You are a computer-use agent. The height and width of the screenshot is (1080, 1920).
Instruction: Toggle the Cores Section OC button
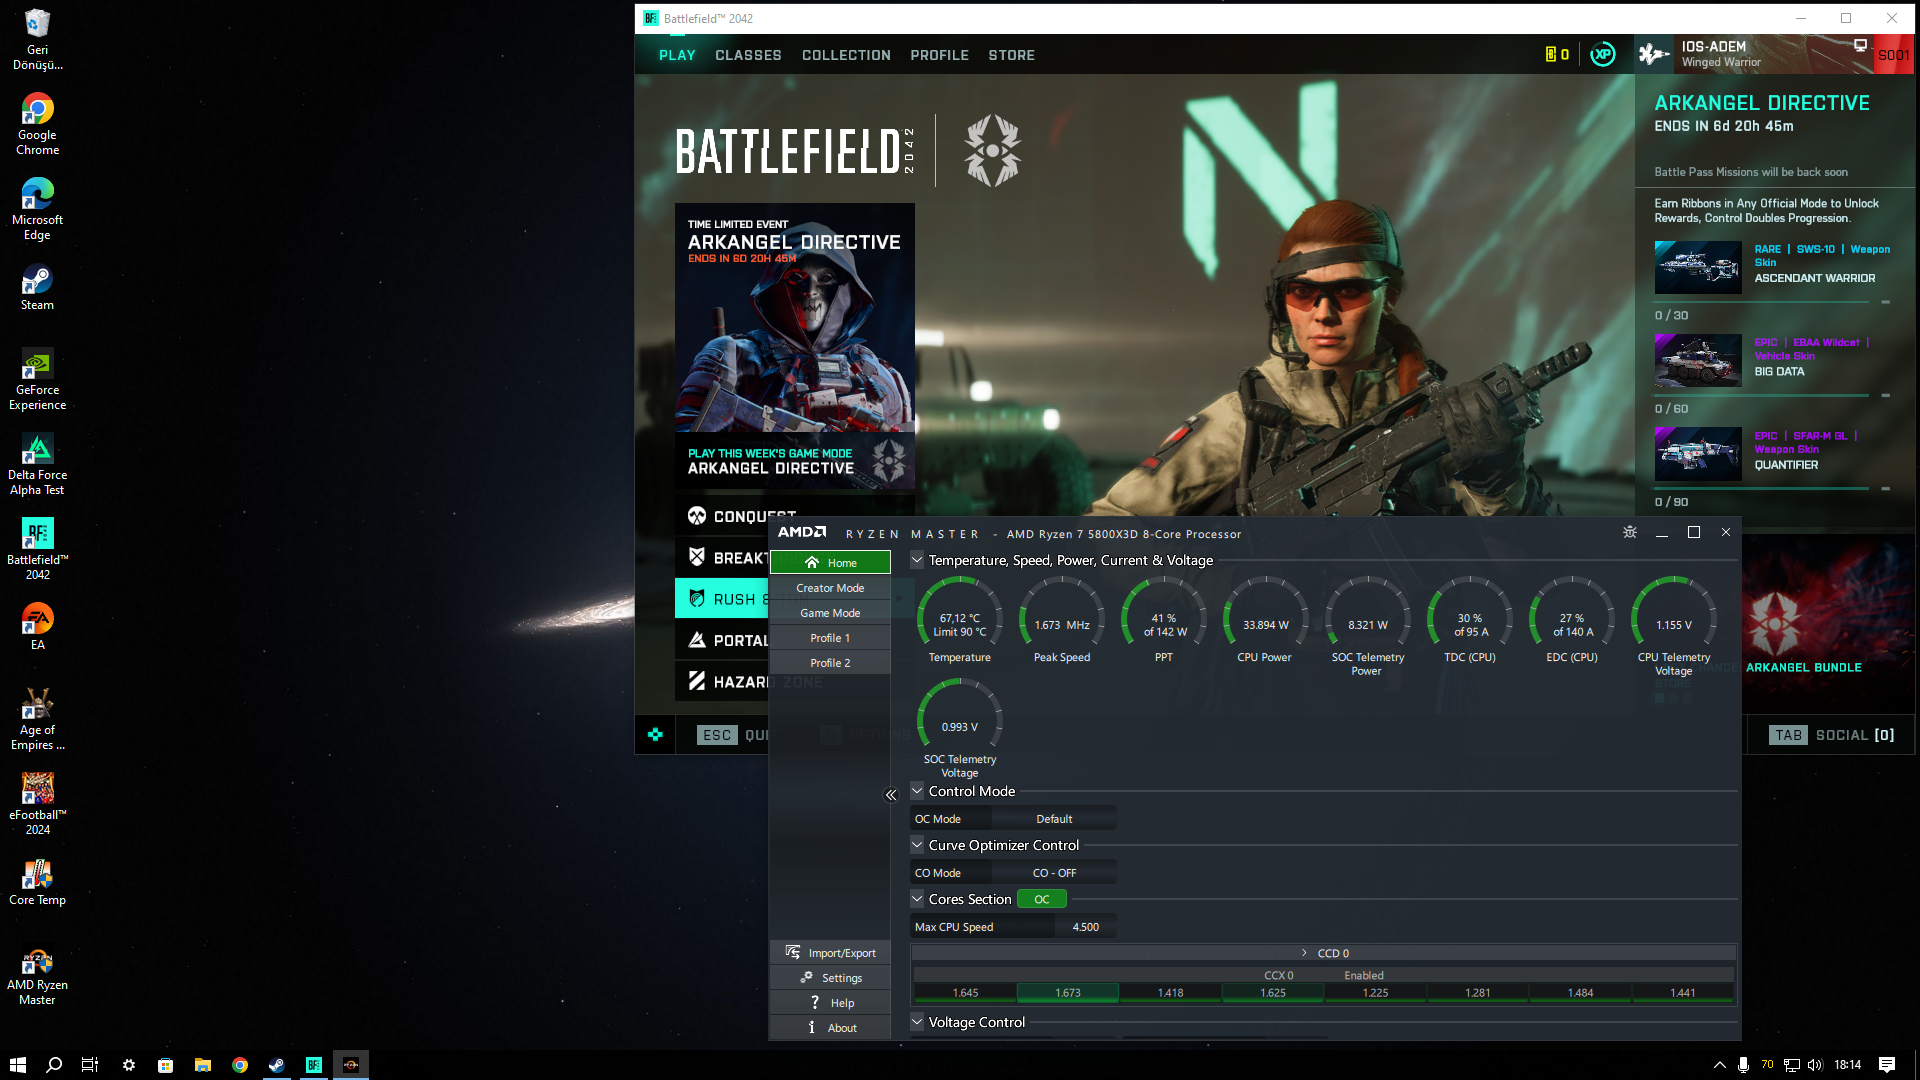1041,899
